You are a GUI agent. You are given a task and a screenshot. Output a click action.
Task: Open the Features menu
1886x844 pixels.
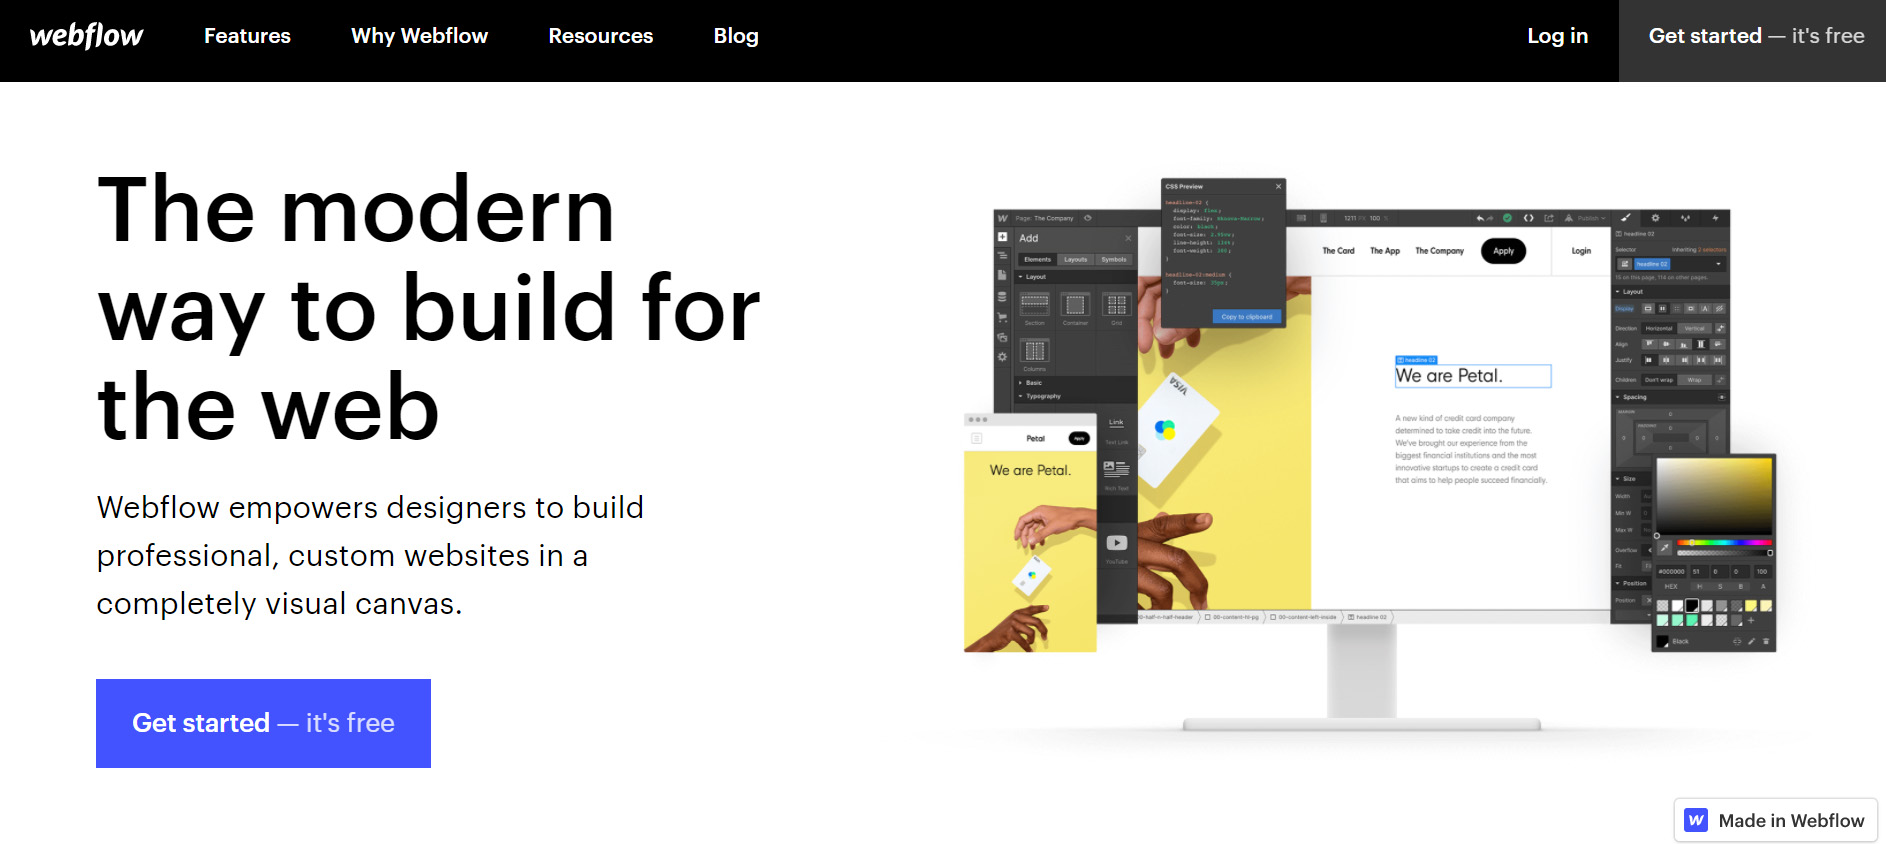tap(247, 36)
